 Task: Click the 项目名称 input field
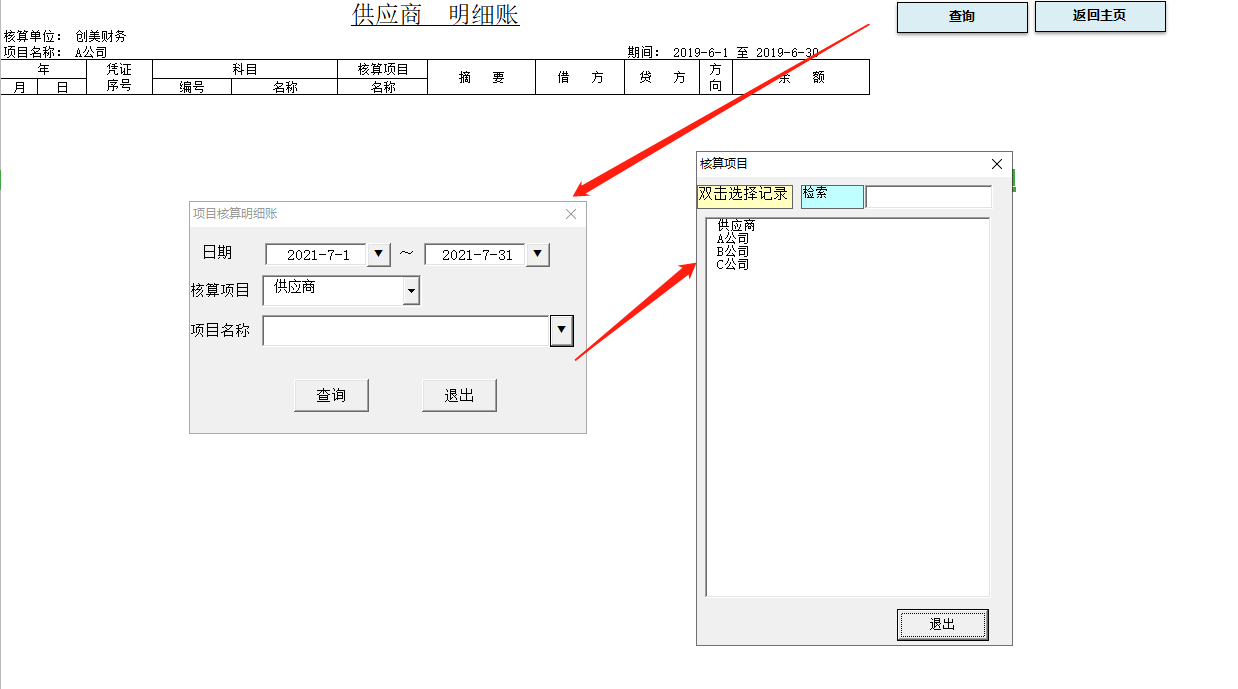point(406,331)
